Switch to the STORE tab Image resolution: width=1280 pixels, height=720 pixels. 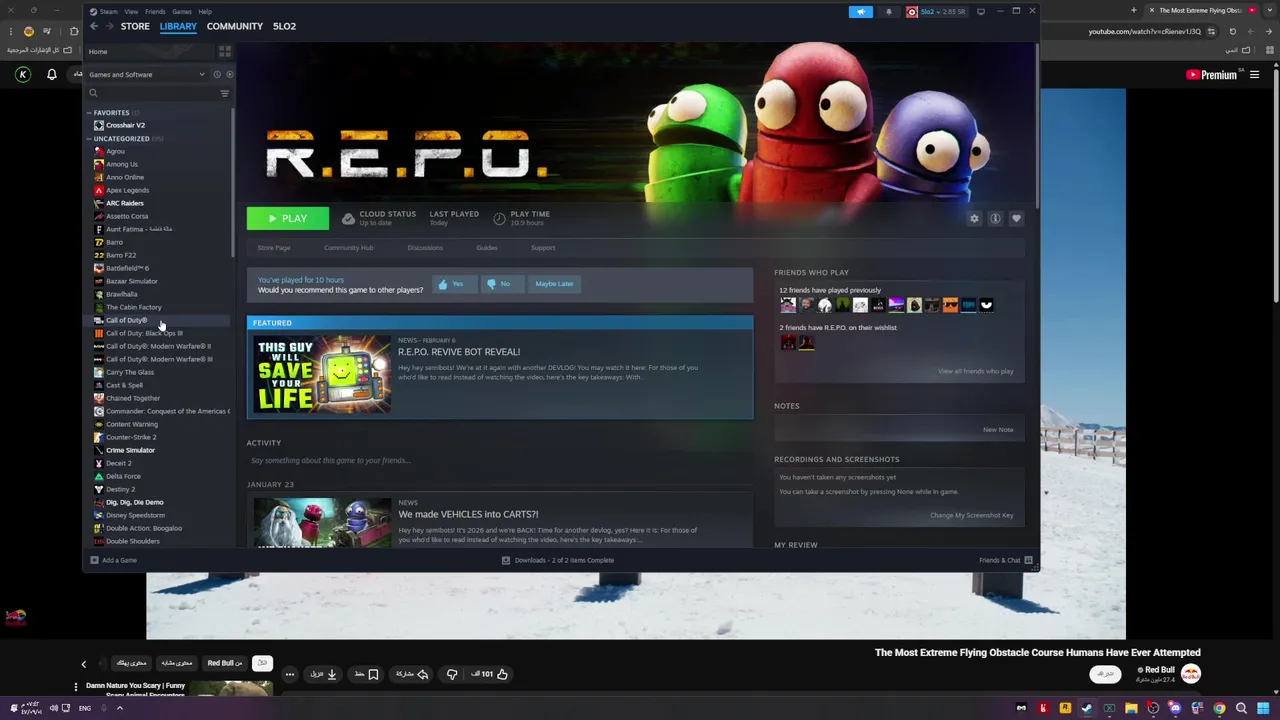135,26
